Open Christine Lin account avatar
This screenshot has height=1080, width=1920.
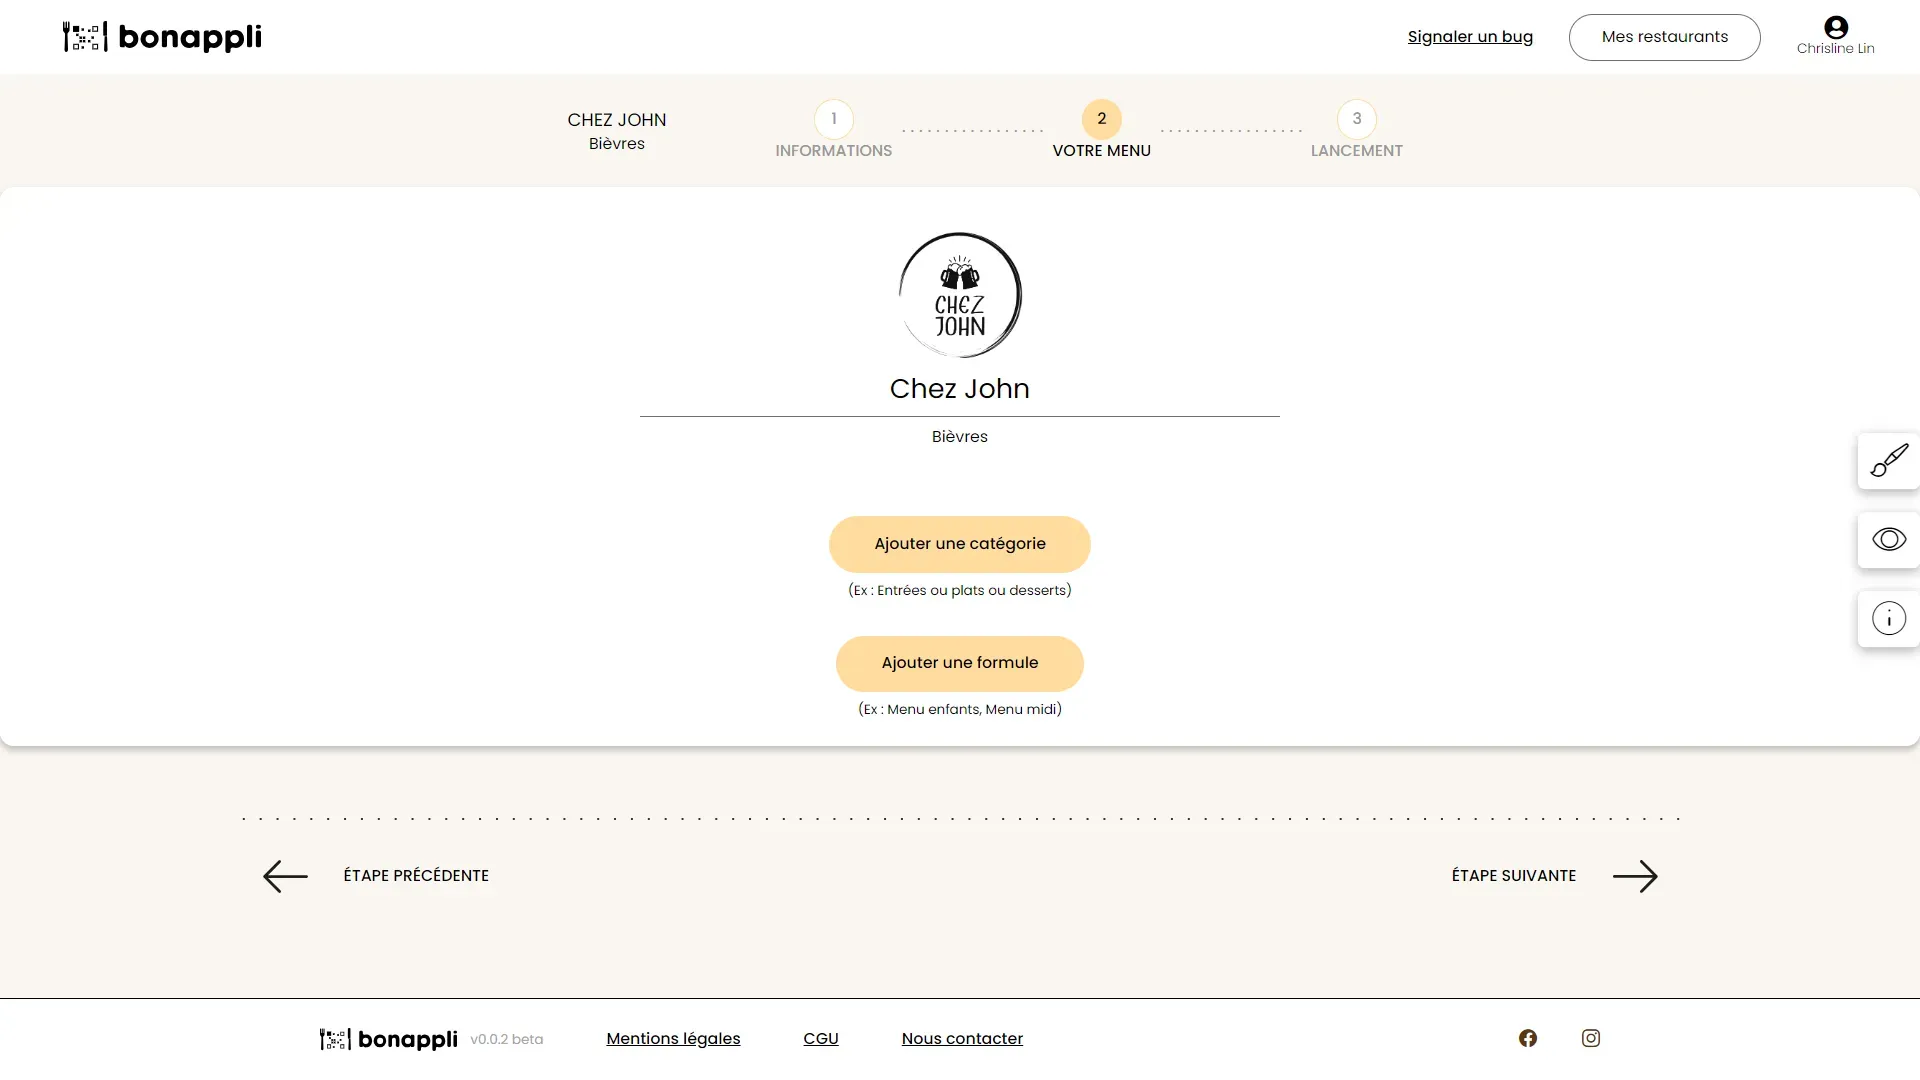pyautogui.click(x=1835, y=27)
